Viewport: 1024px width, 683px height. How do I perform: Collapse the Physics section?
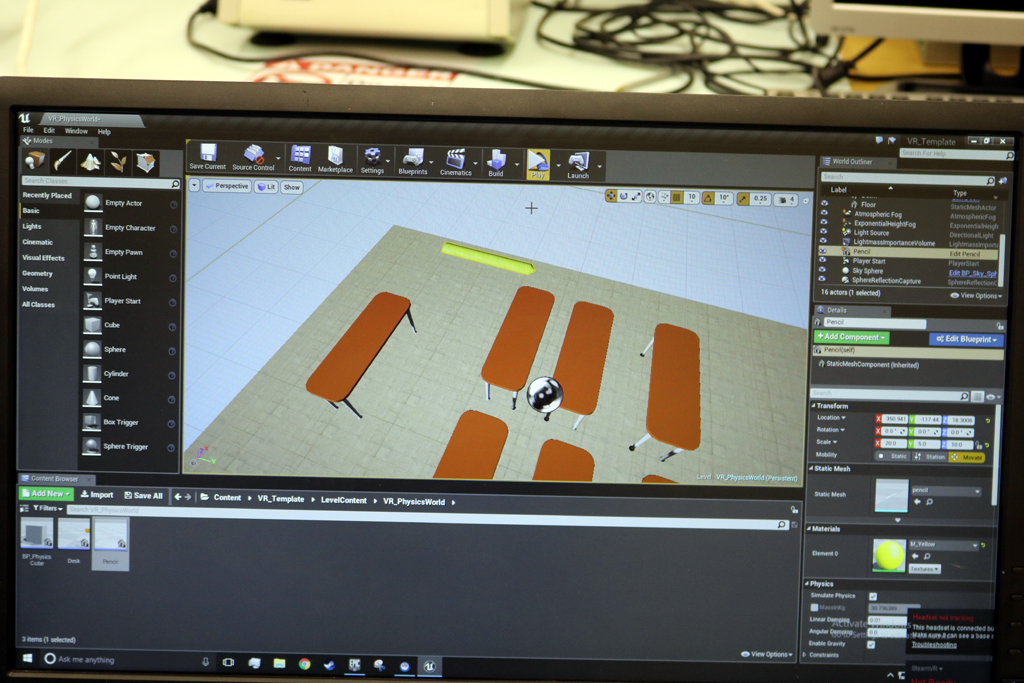807,584
